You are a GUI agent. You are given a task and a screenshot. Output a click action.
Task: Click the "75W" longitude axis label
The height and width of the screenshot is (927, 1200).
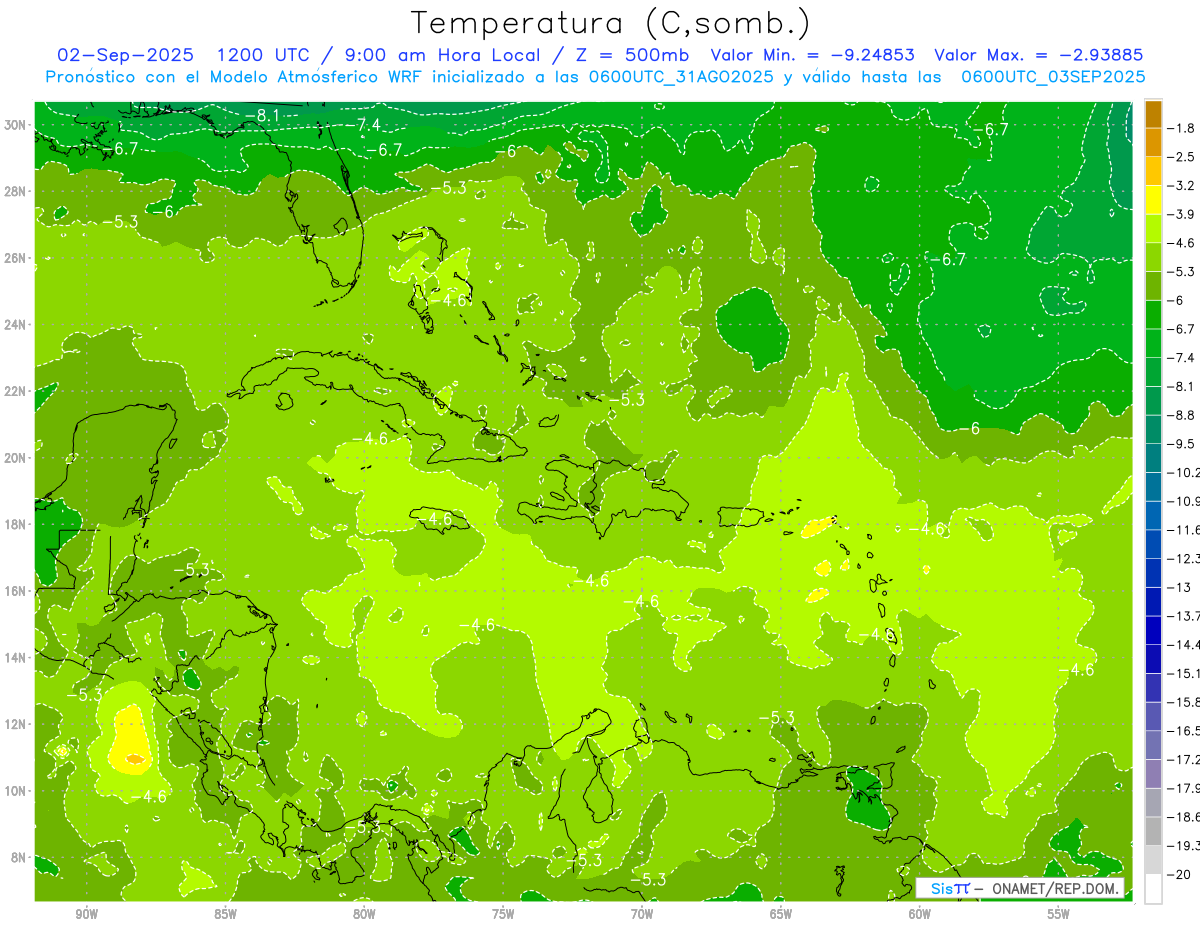point(503,913)
